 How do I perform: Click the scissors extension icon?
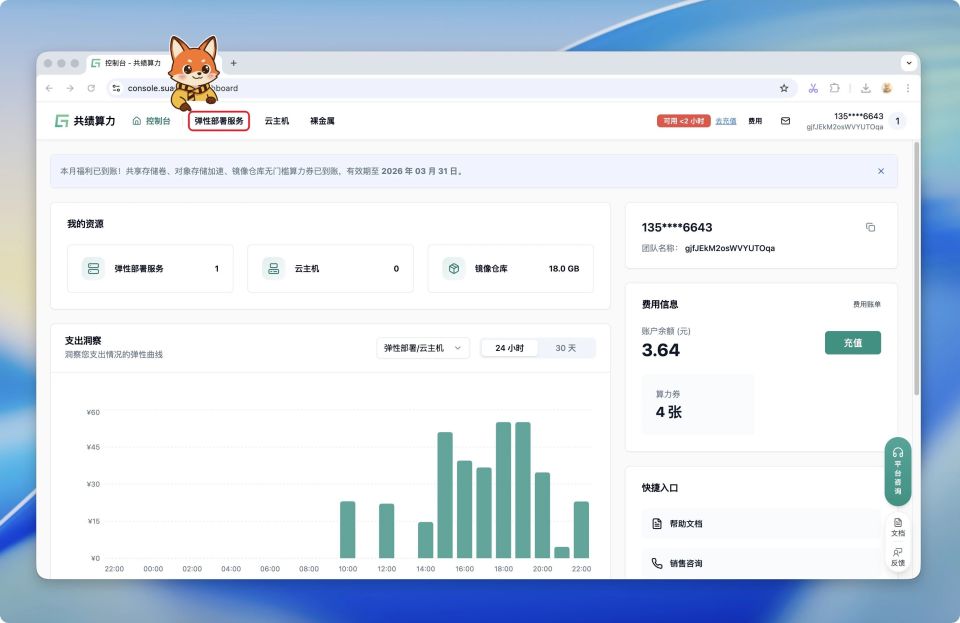(x=813, y=88)
